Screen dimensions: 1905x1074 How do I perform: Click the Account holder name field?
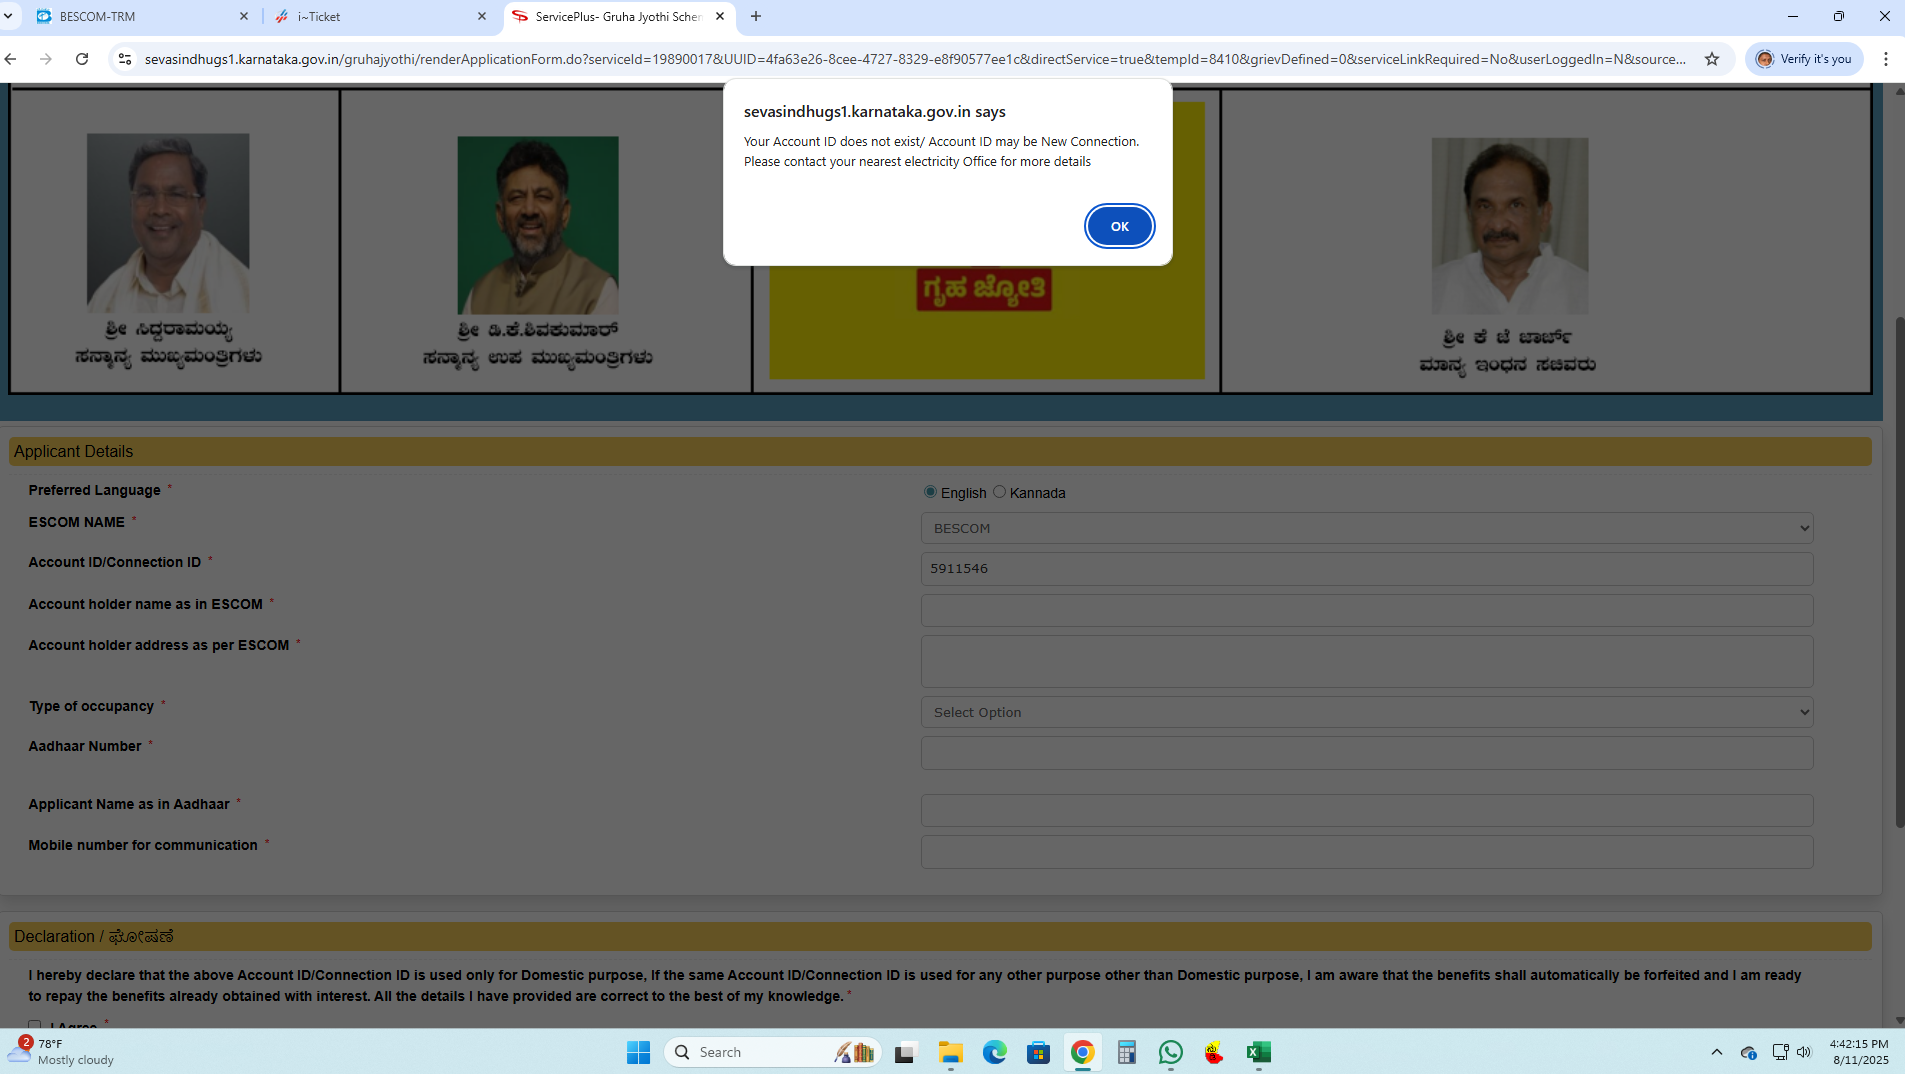click(1367, 610)
